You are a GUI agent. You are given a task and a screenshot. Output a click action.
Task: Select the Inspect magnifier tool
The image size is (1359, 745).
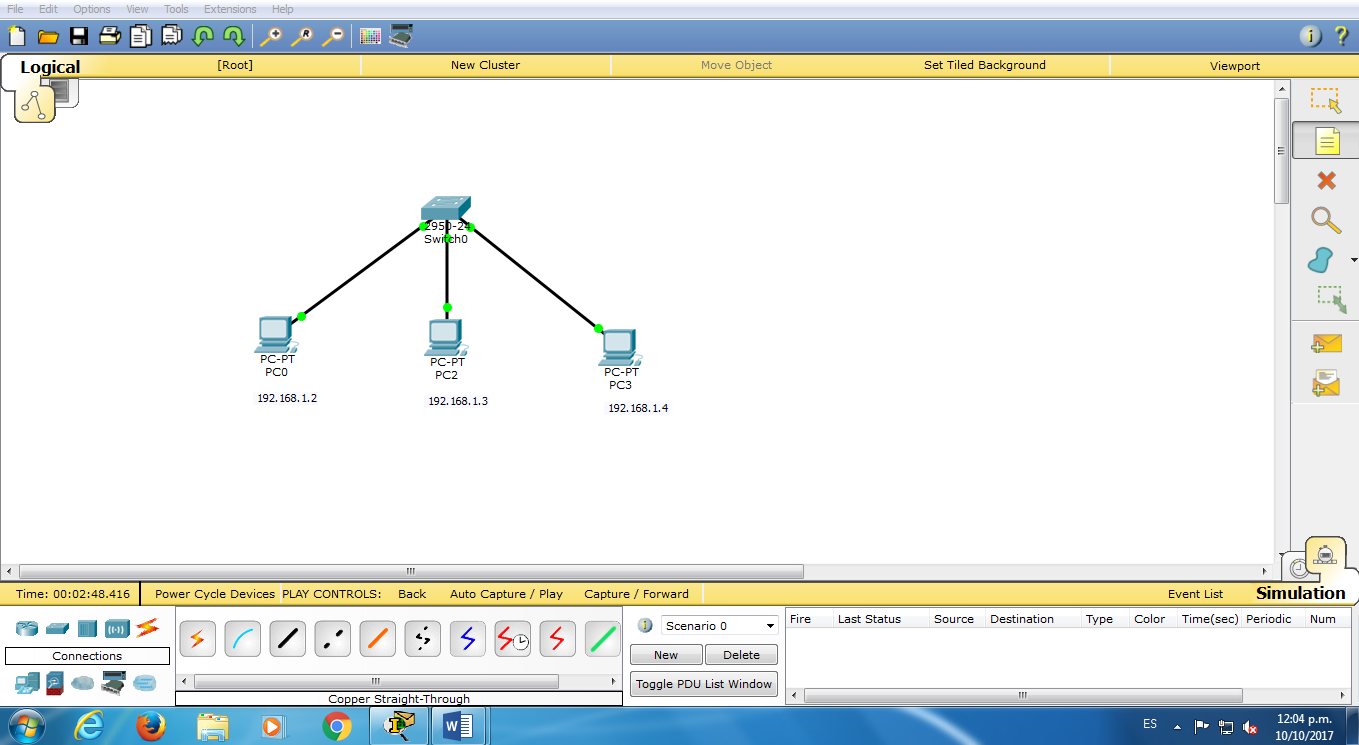click(1325, 220)
